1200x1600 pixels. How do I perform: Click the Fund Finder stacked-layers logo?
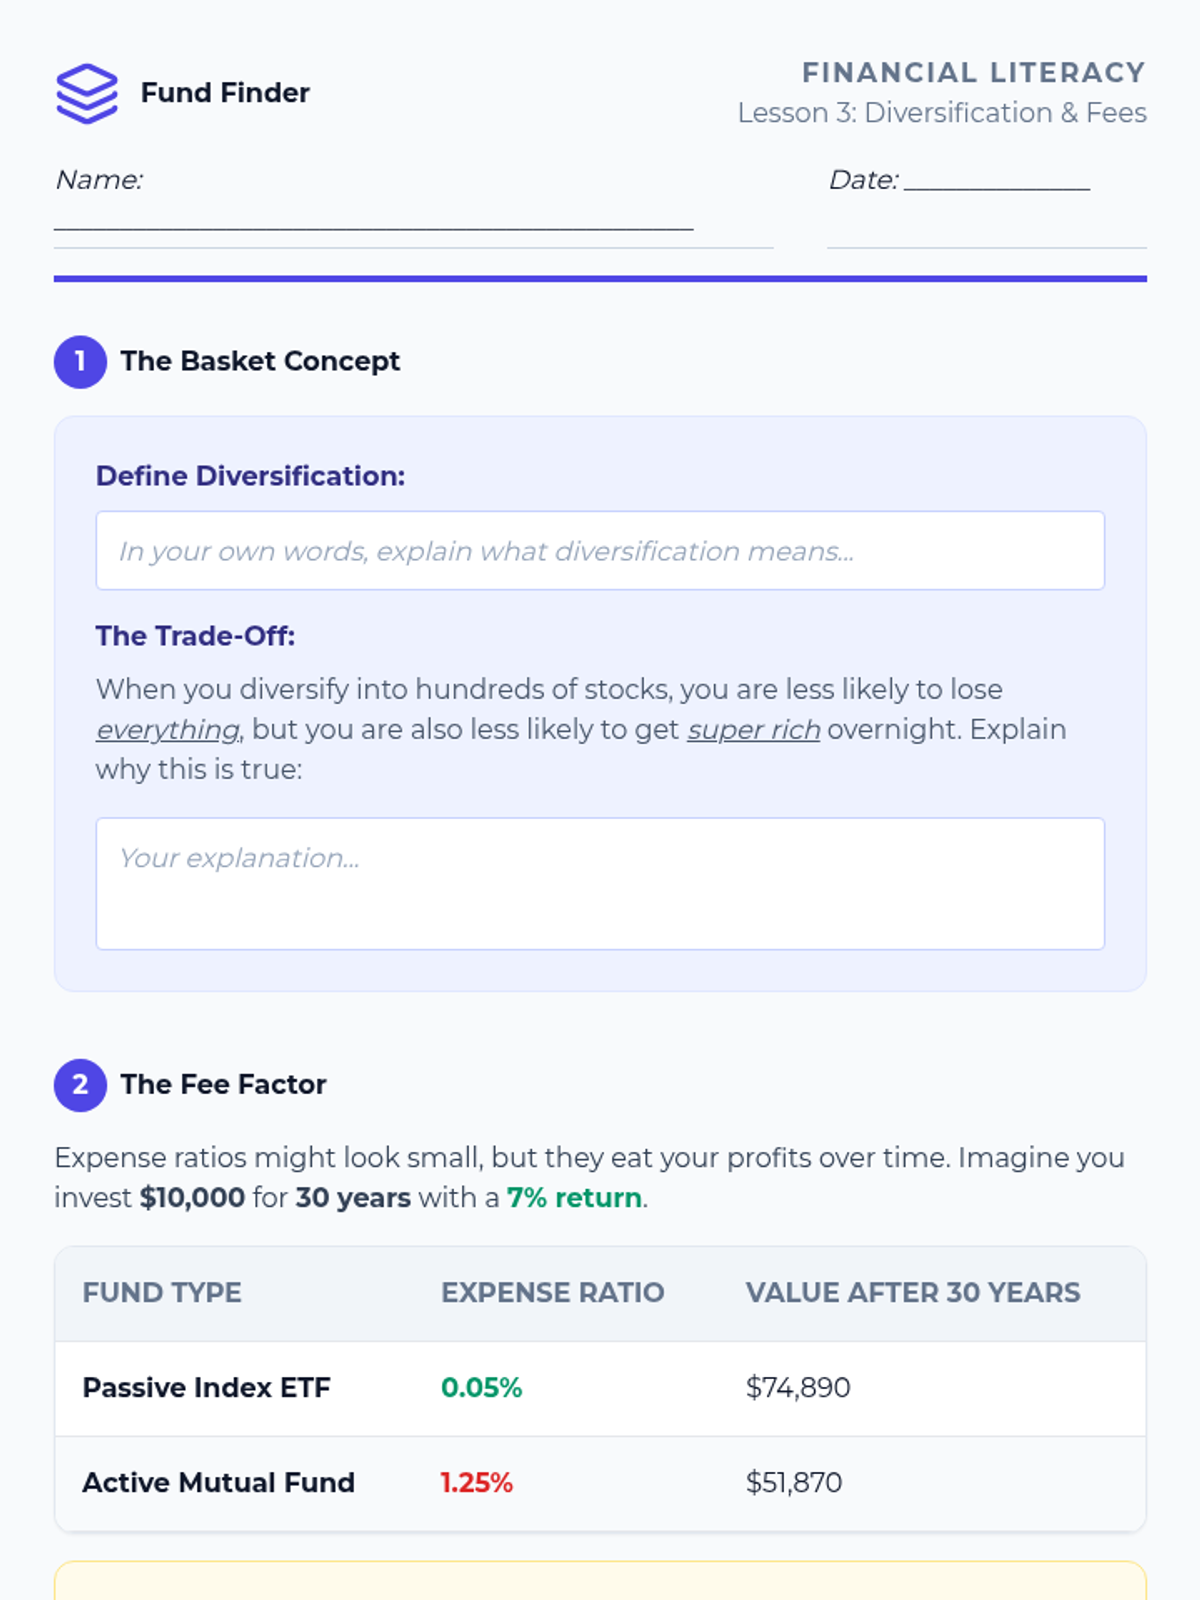[x=87, y=93]
